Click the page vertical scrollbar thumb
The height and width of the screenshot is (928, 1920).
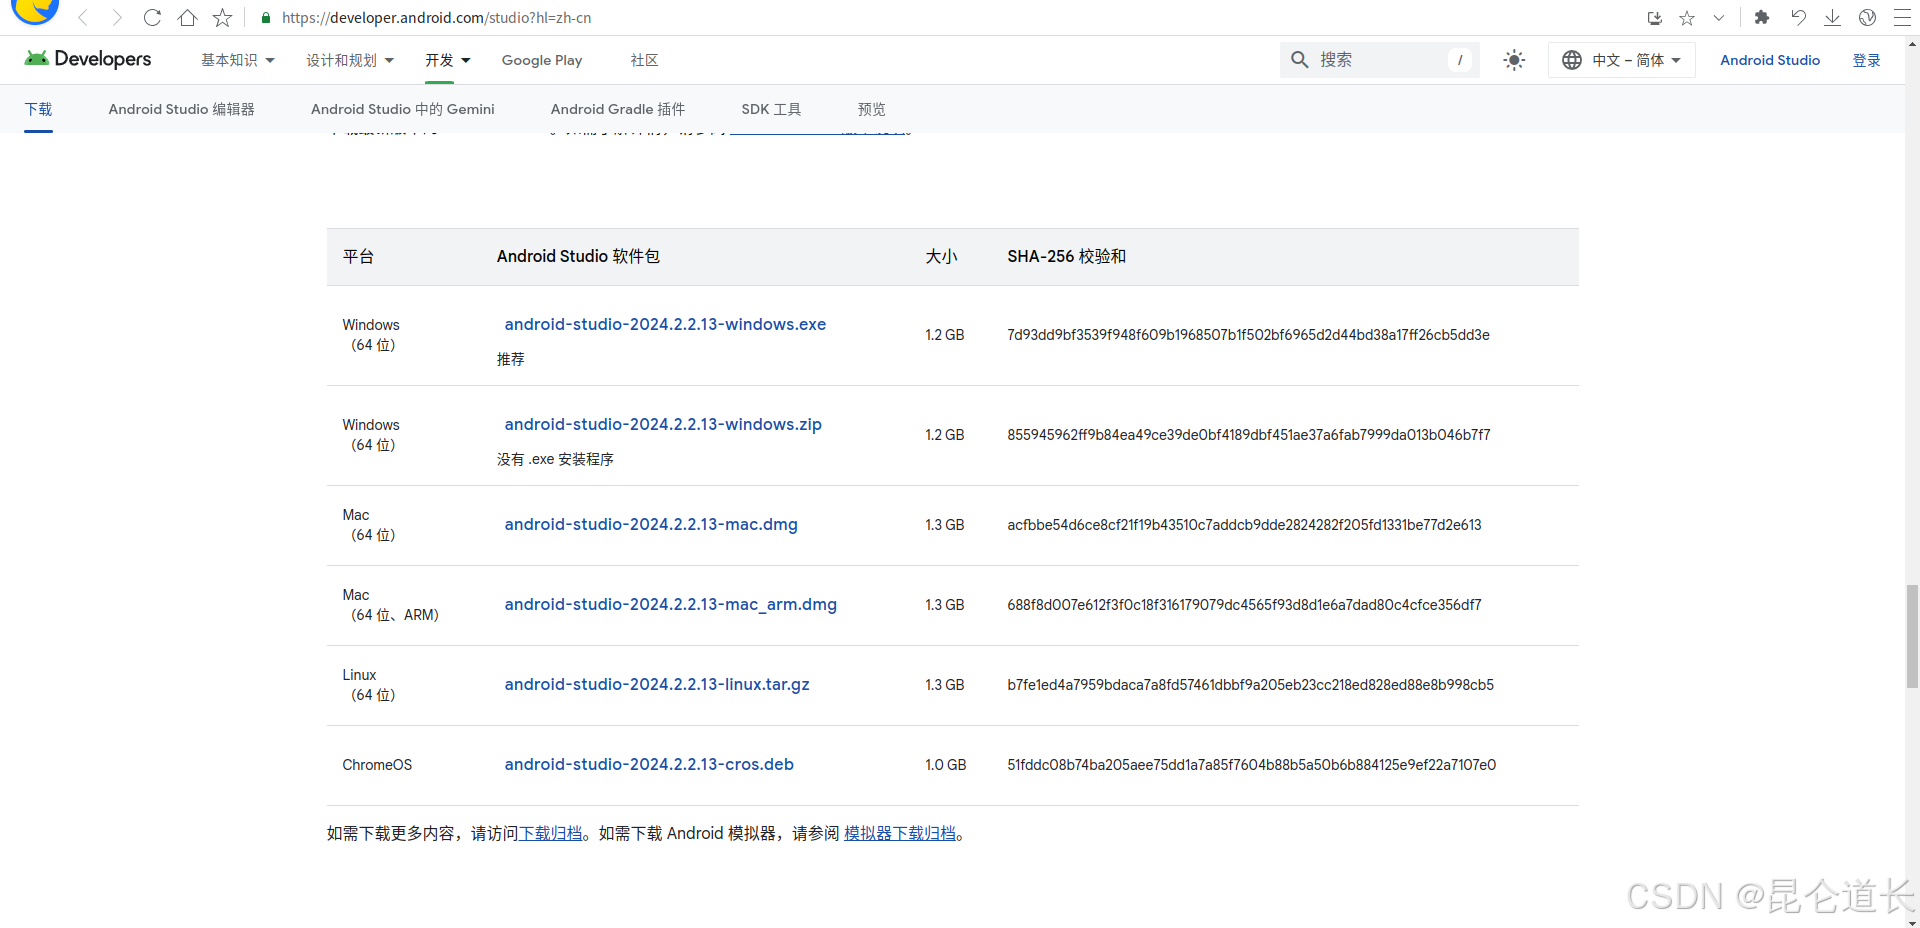[1912, 636]
